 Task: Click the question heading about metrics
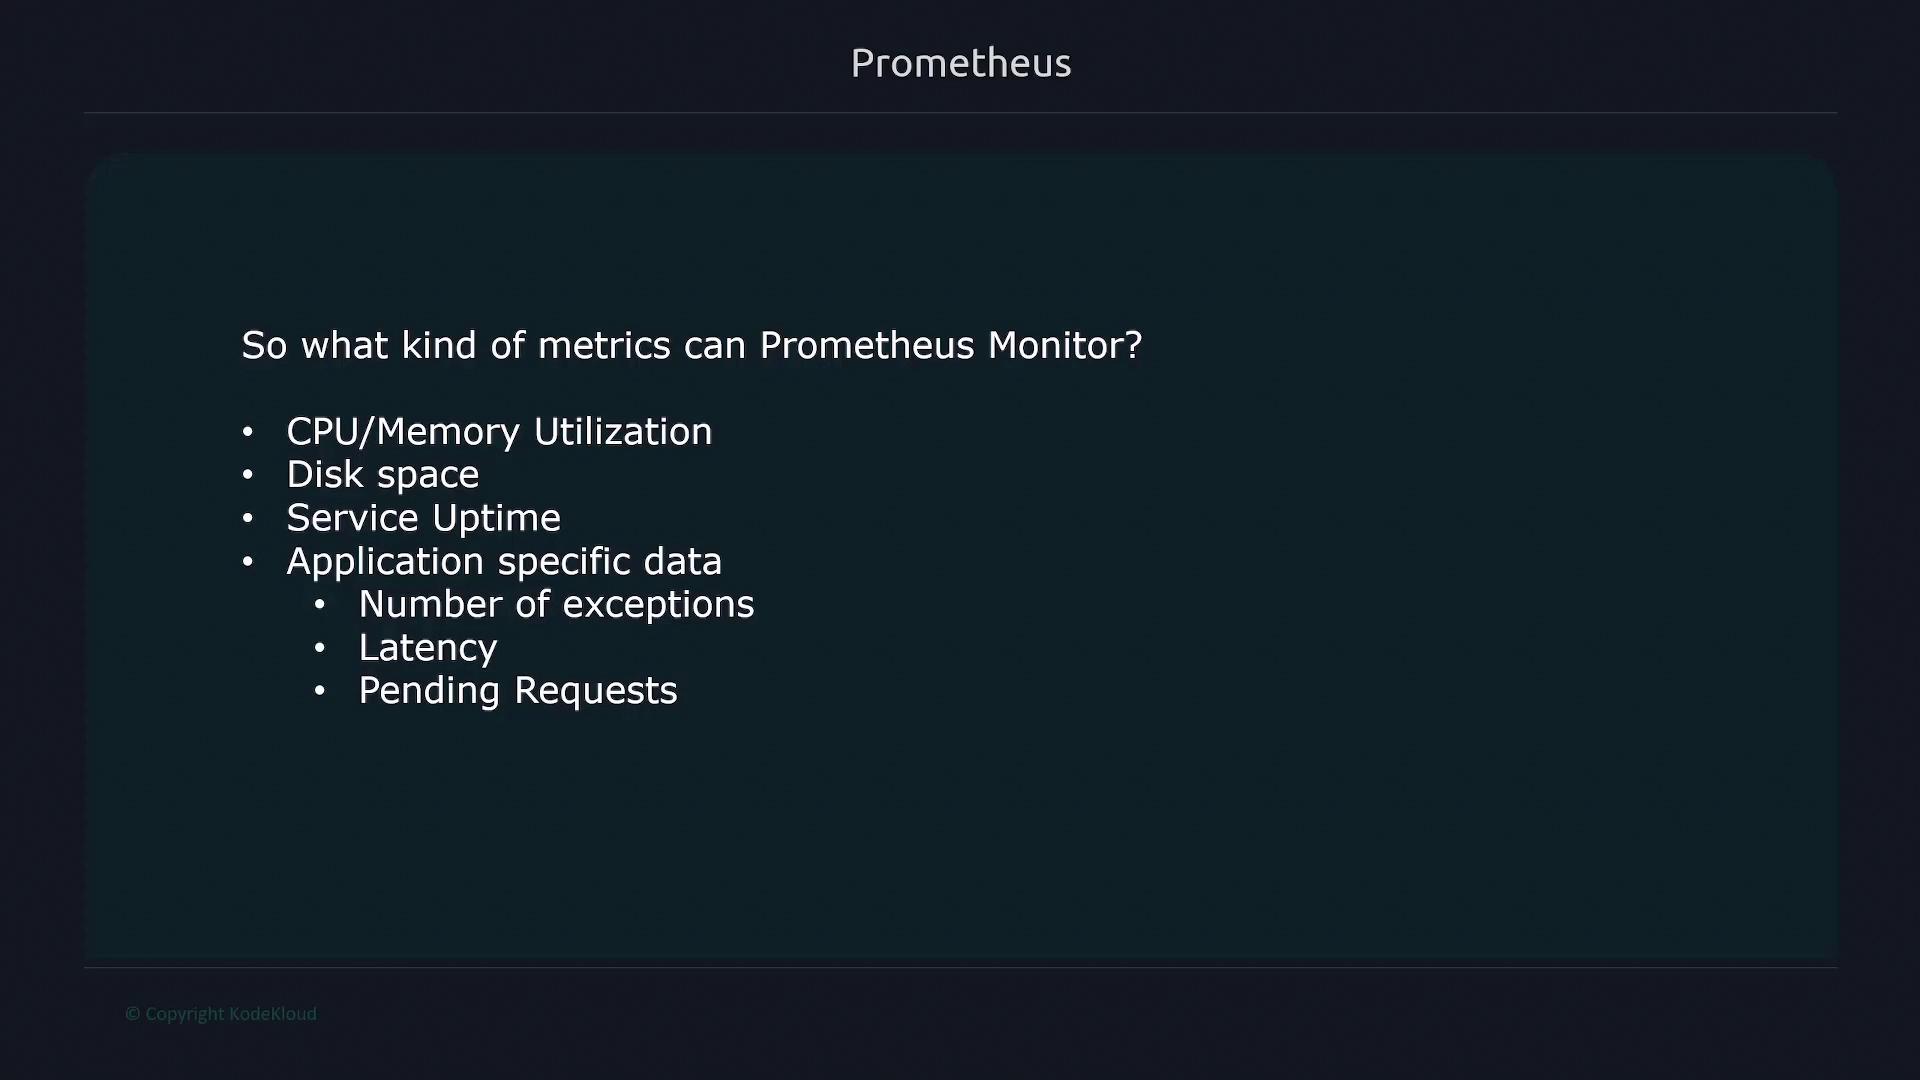click(x=691, y=345)
